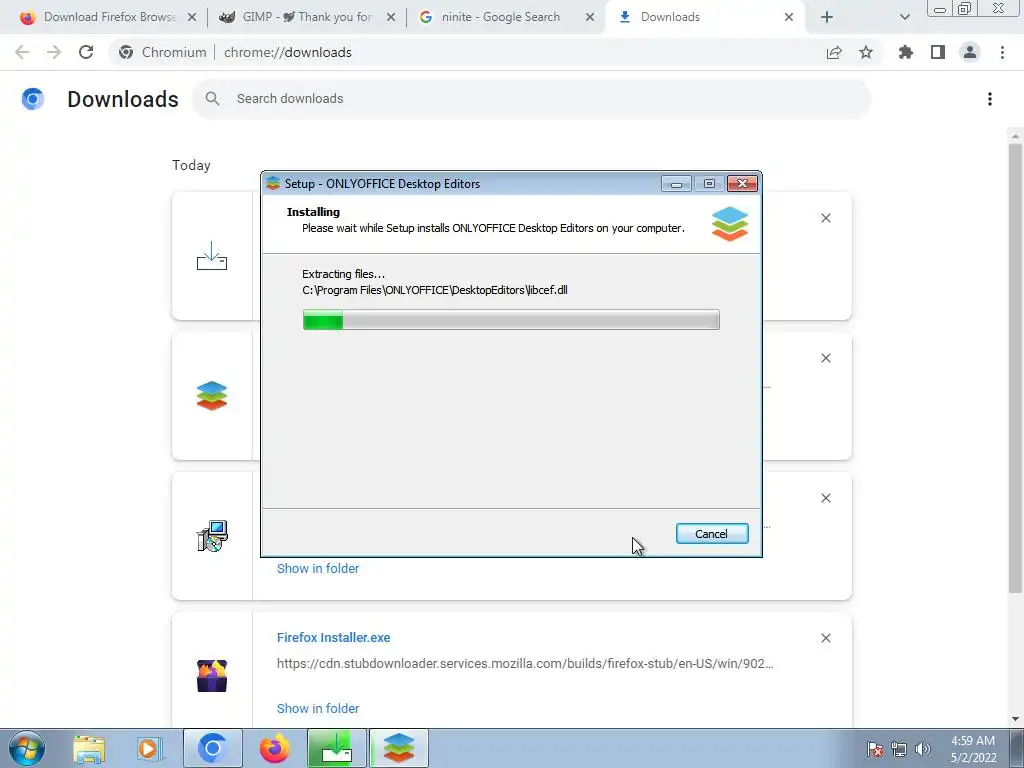Cancel the ONLYOFFICE installation
The width and height of the screenshot is (1024, 768).
[712, 534]
